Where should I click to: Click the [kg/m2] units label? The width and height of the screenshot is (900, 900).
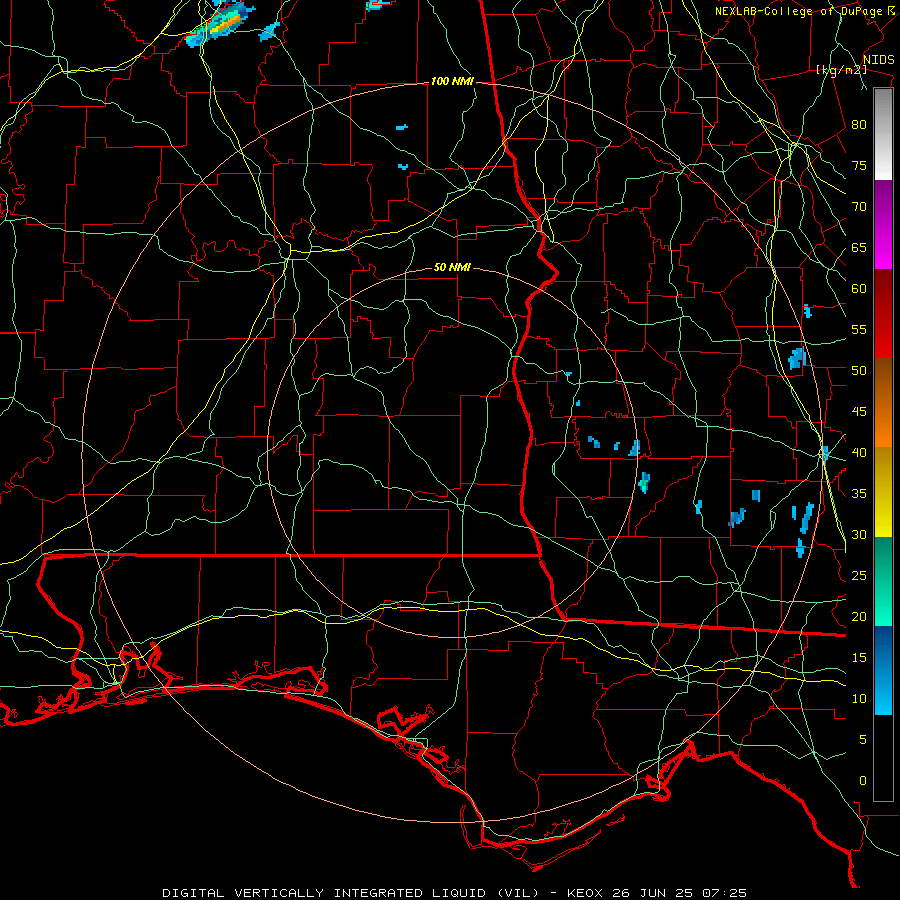coord(841,70)
